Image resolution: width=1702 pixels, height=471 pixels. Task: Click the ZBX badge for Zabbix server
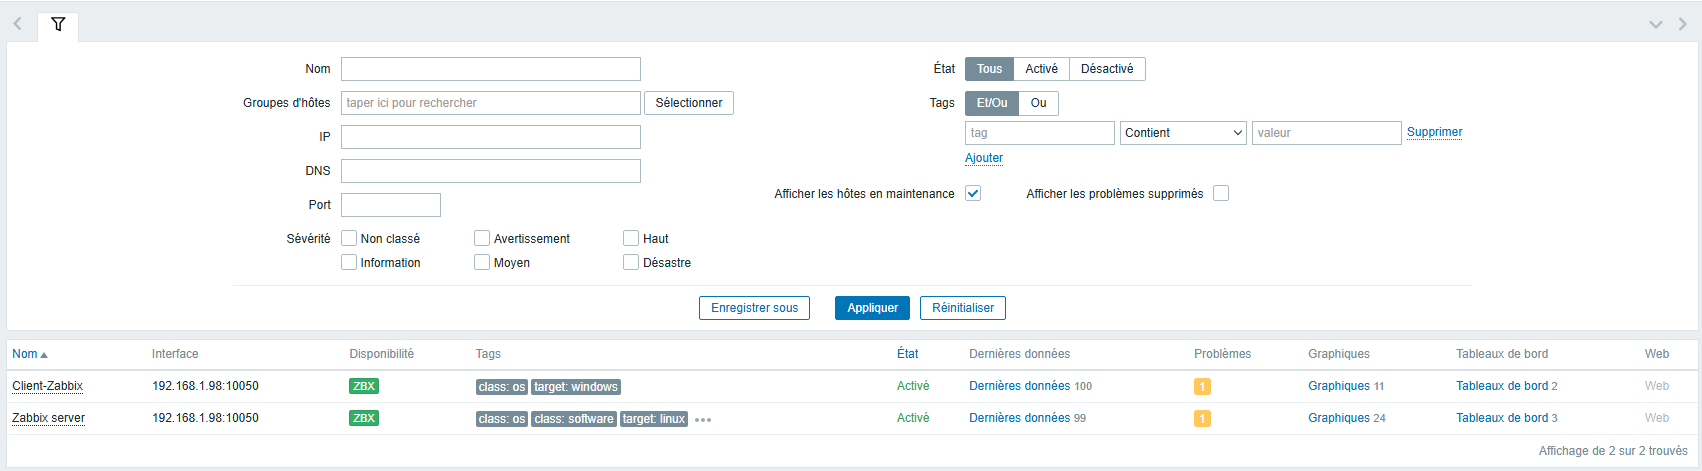click(x=364, y=418)
